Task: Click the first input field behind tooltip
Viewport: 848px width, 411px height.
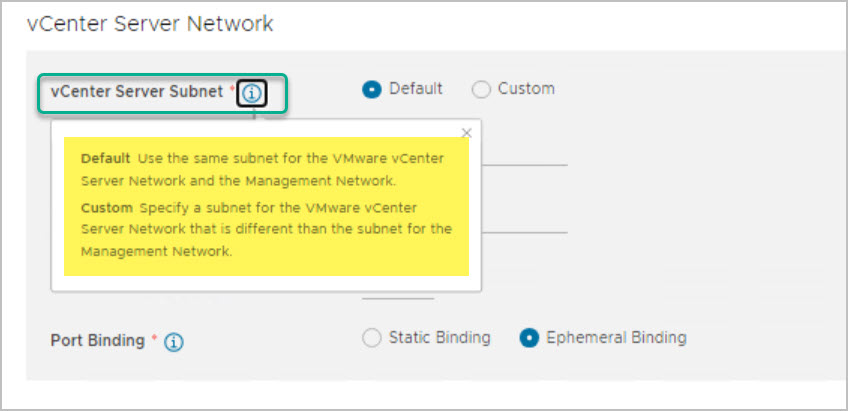Action: click(x=525, y=160)
